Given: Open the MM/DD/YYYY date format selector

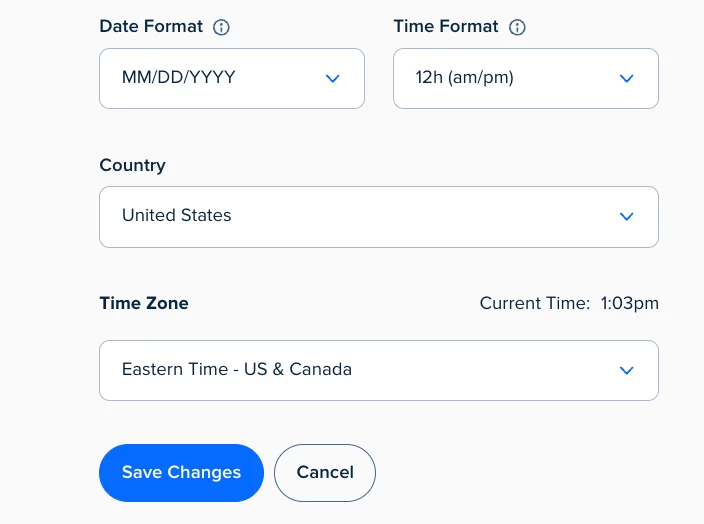Looking at the screenshot, I should point(232,79).
